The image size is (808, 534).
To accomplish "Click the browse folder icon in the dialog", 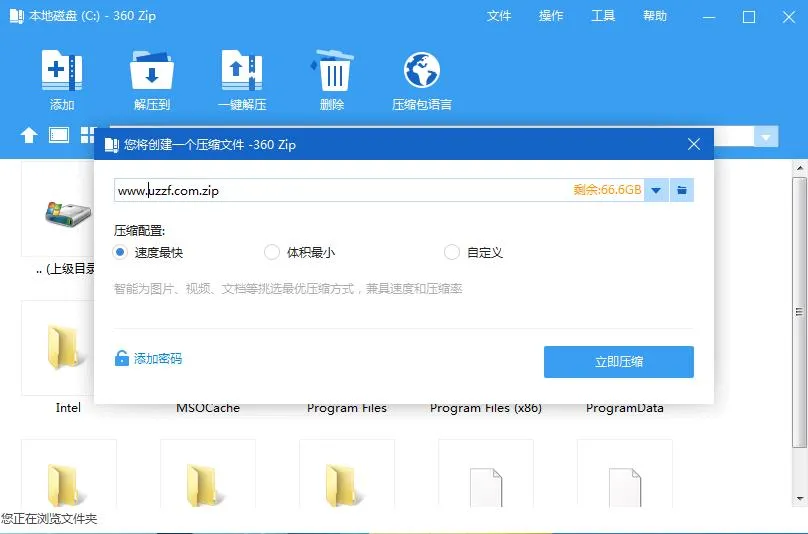I will coord(682,190).
